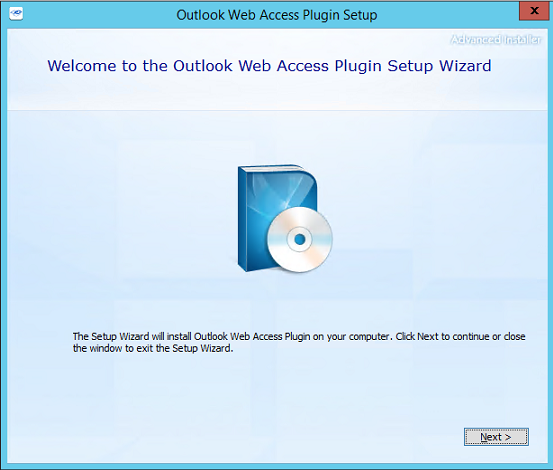Click the window title text

pos(276,15)
